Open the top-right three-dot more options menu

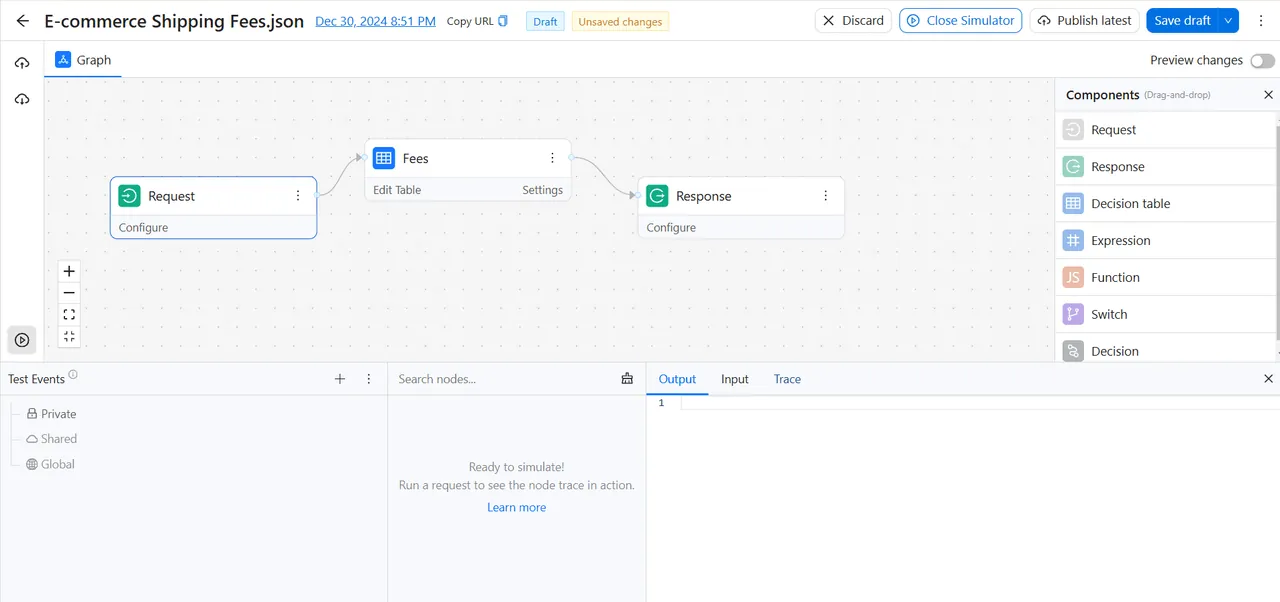1260,20
